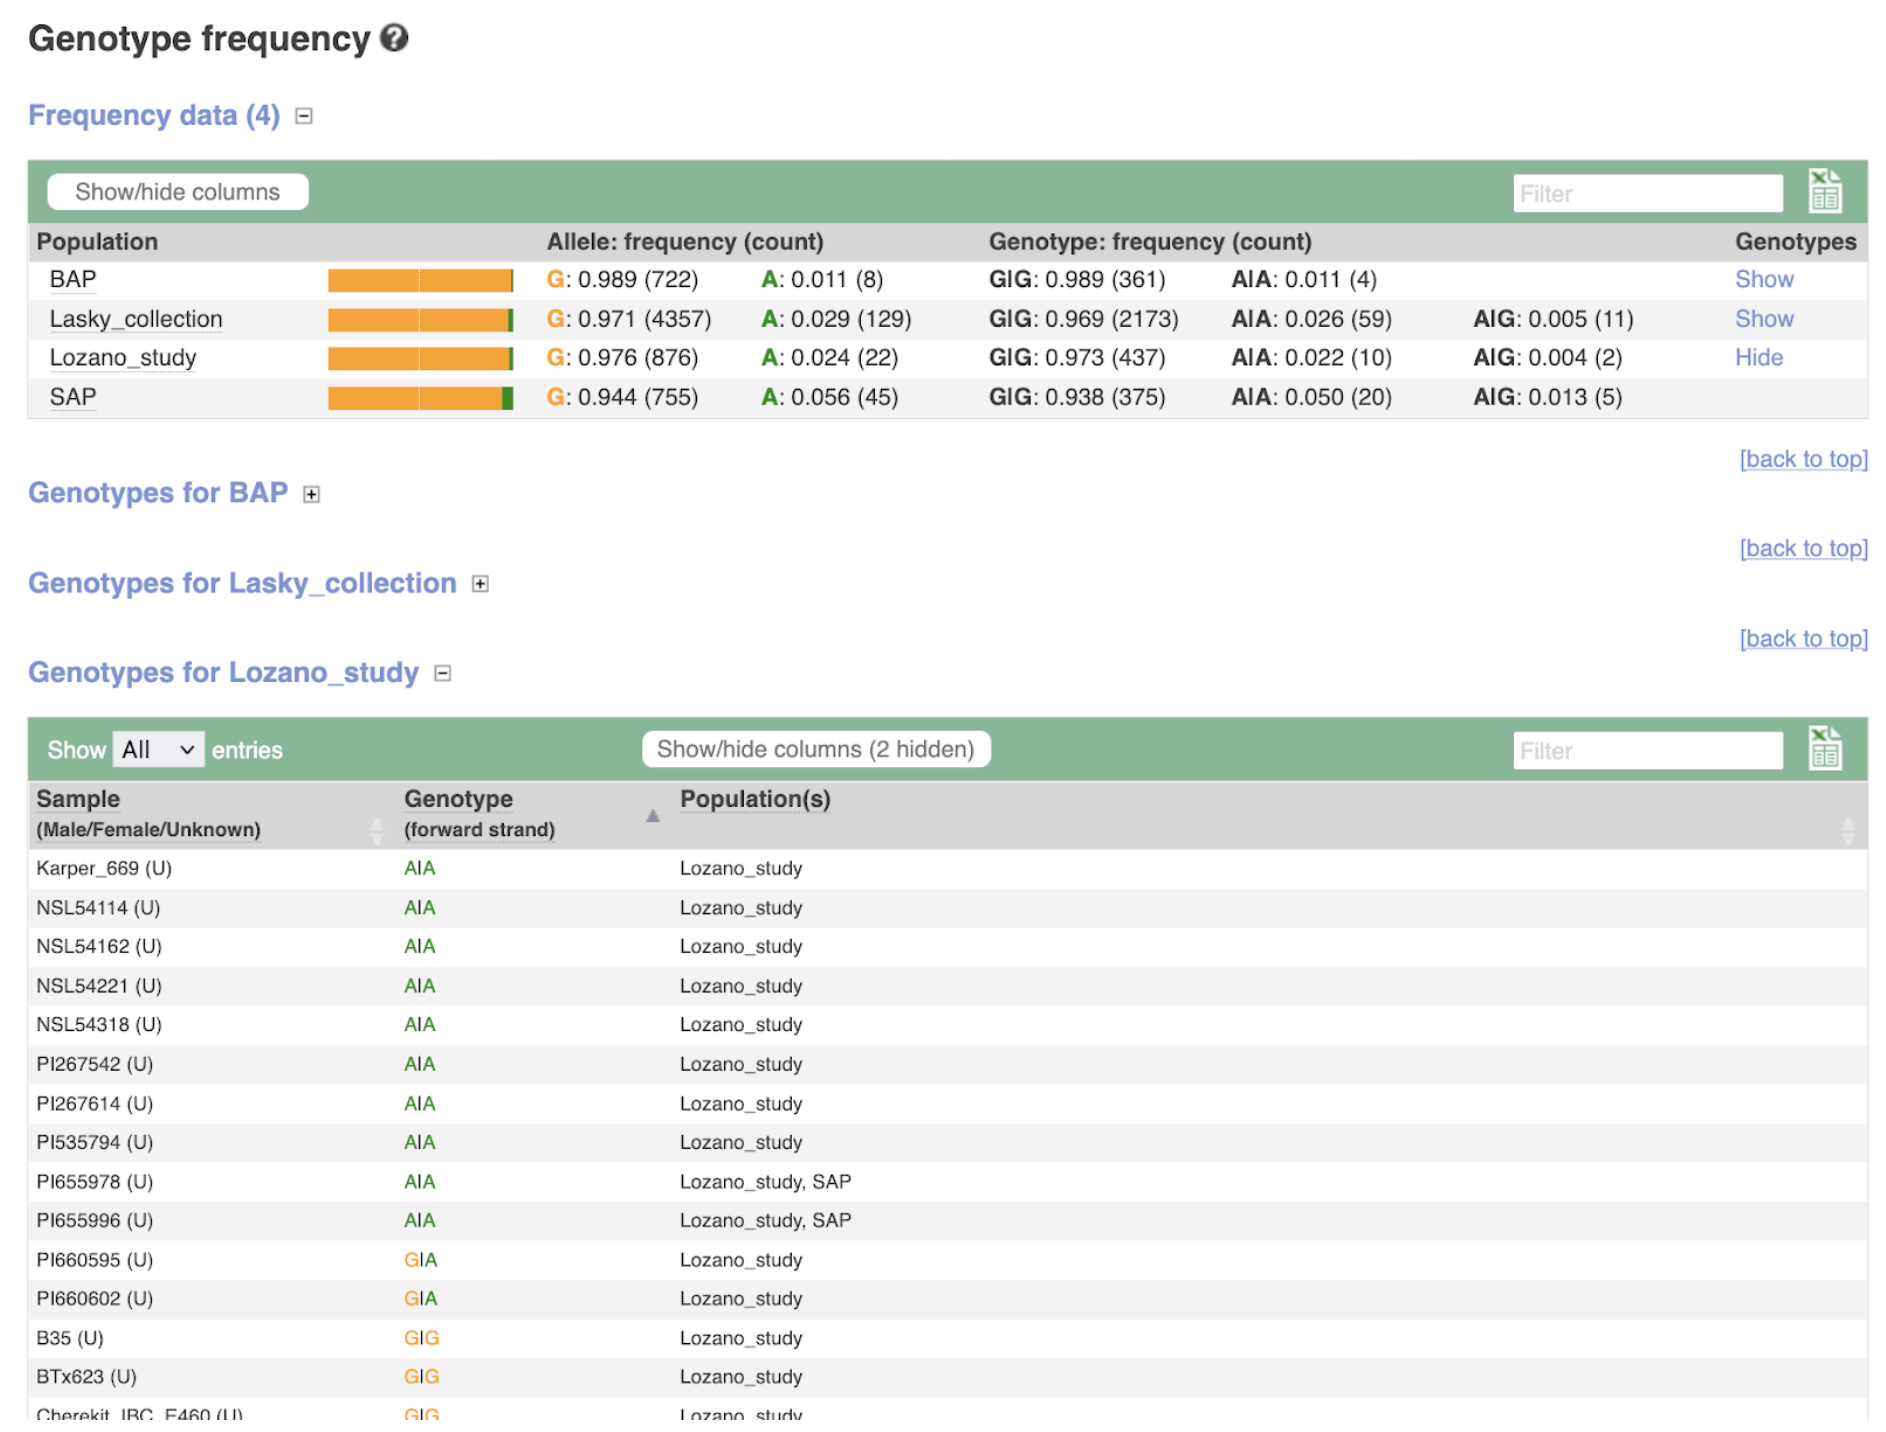Click Population column header in frequency table

[97, 242]
